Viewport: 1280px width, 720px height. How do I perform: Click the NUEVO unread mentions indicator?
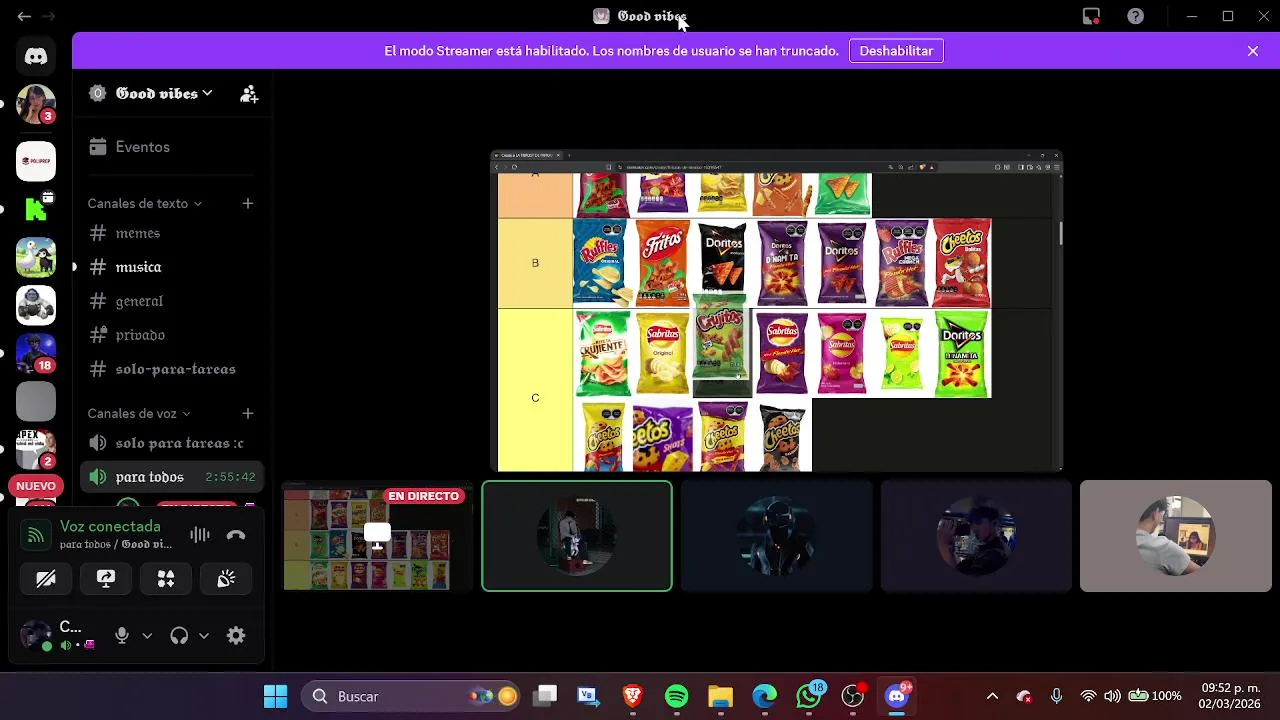[36, 486]
